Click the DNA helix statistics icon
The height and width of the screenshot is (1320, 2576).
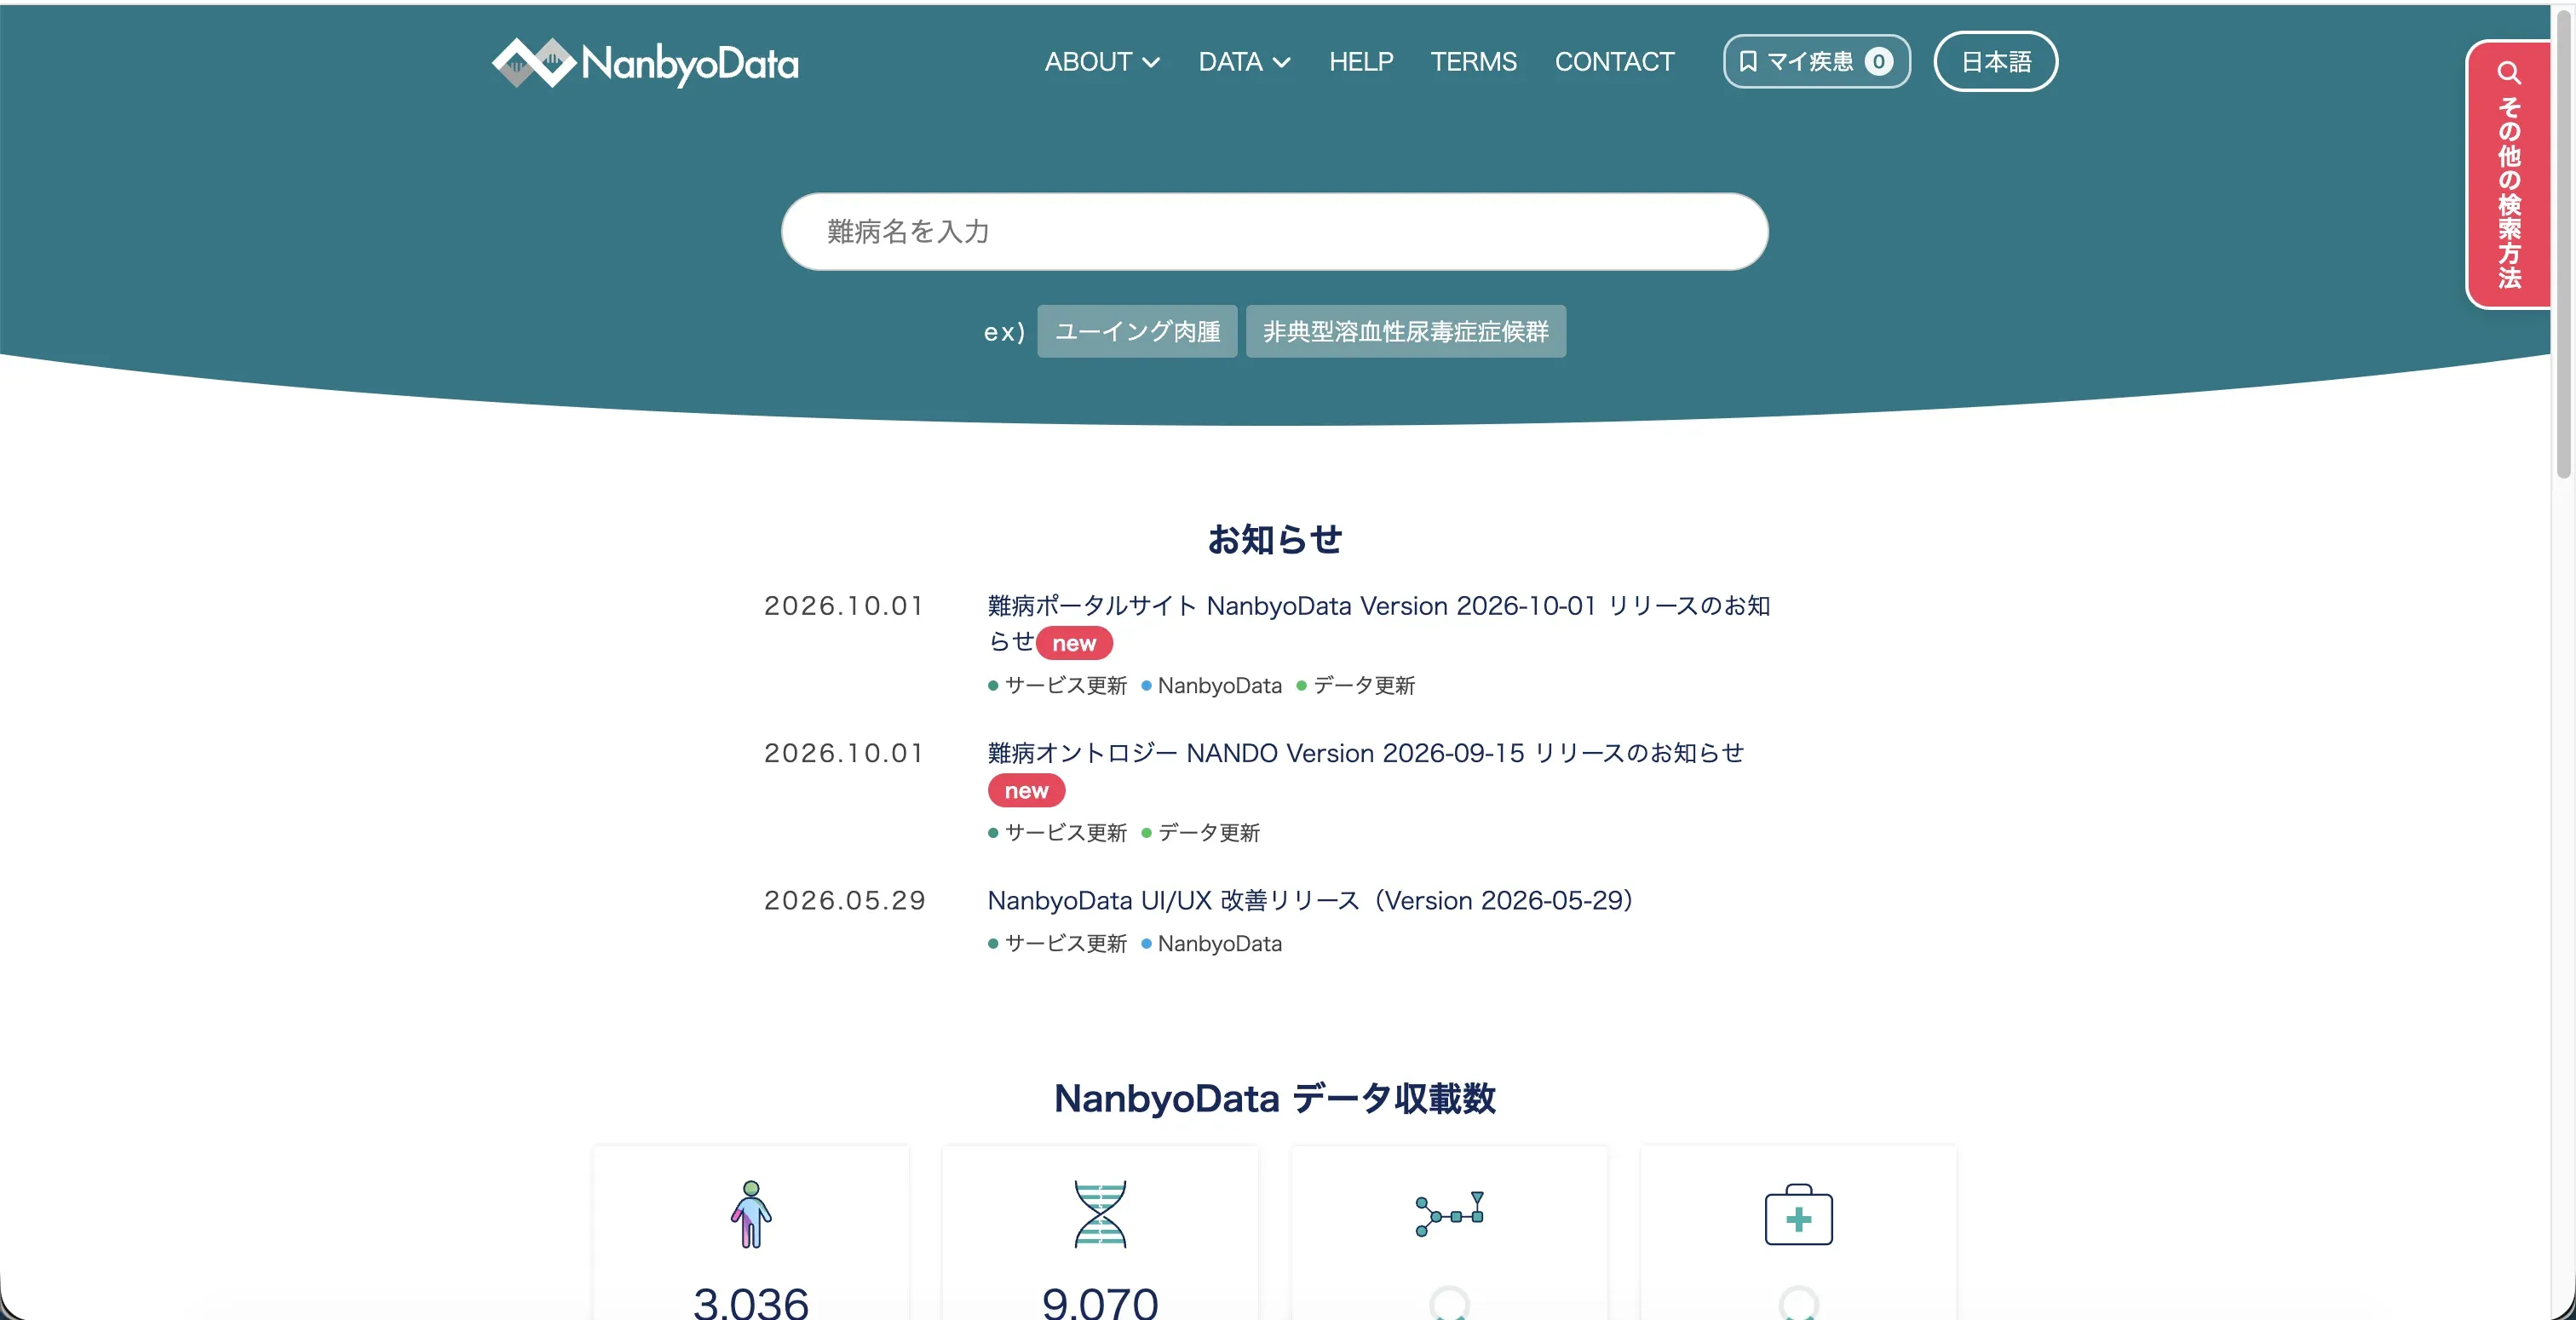(1100, 1214)
